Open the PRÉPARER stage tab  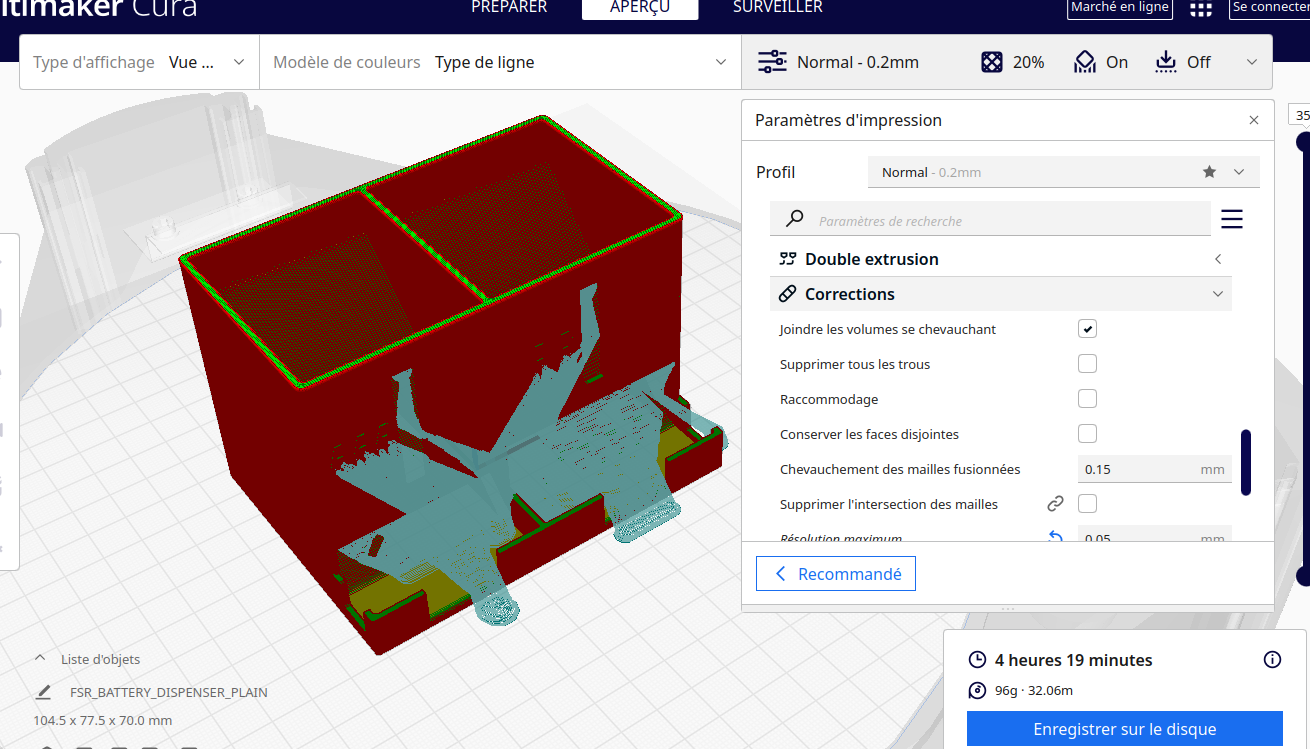pyautogui.click(x=509, y=8)
